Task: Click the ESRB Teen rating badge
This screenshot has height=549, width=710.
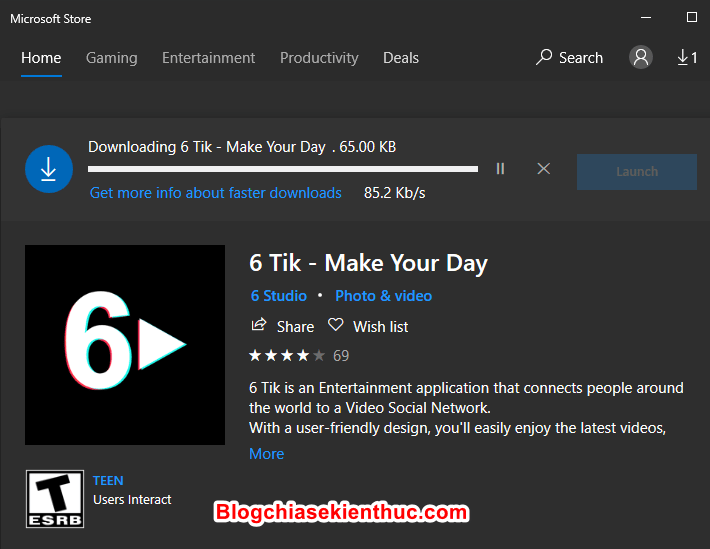Action: click(x=55, y=499)
